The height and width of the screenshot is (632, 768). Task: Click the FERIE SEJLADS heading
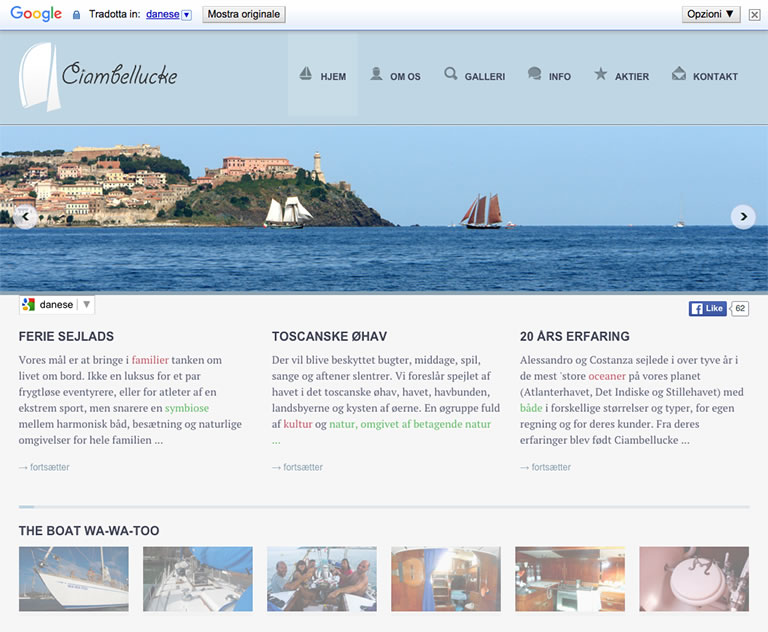66,336
